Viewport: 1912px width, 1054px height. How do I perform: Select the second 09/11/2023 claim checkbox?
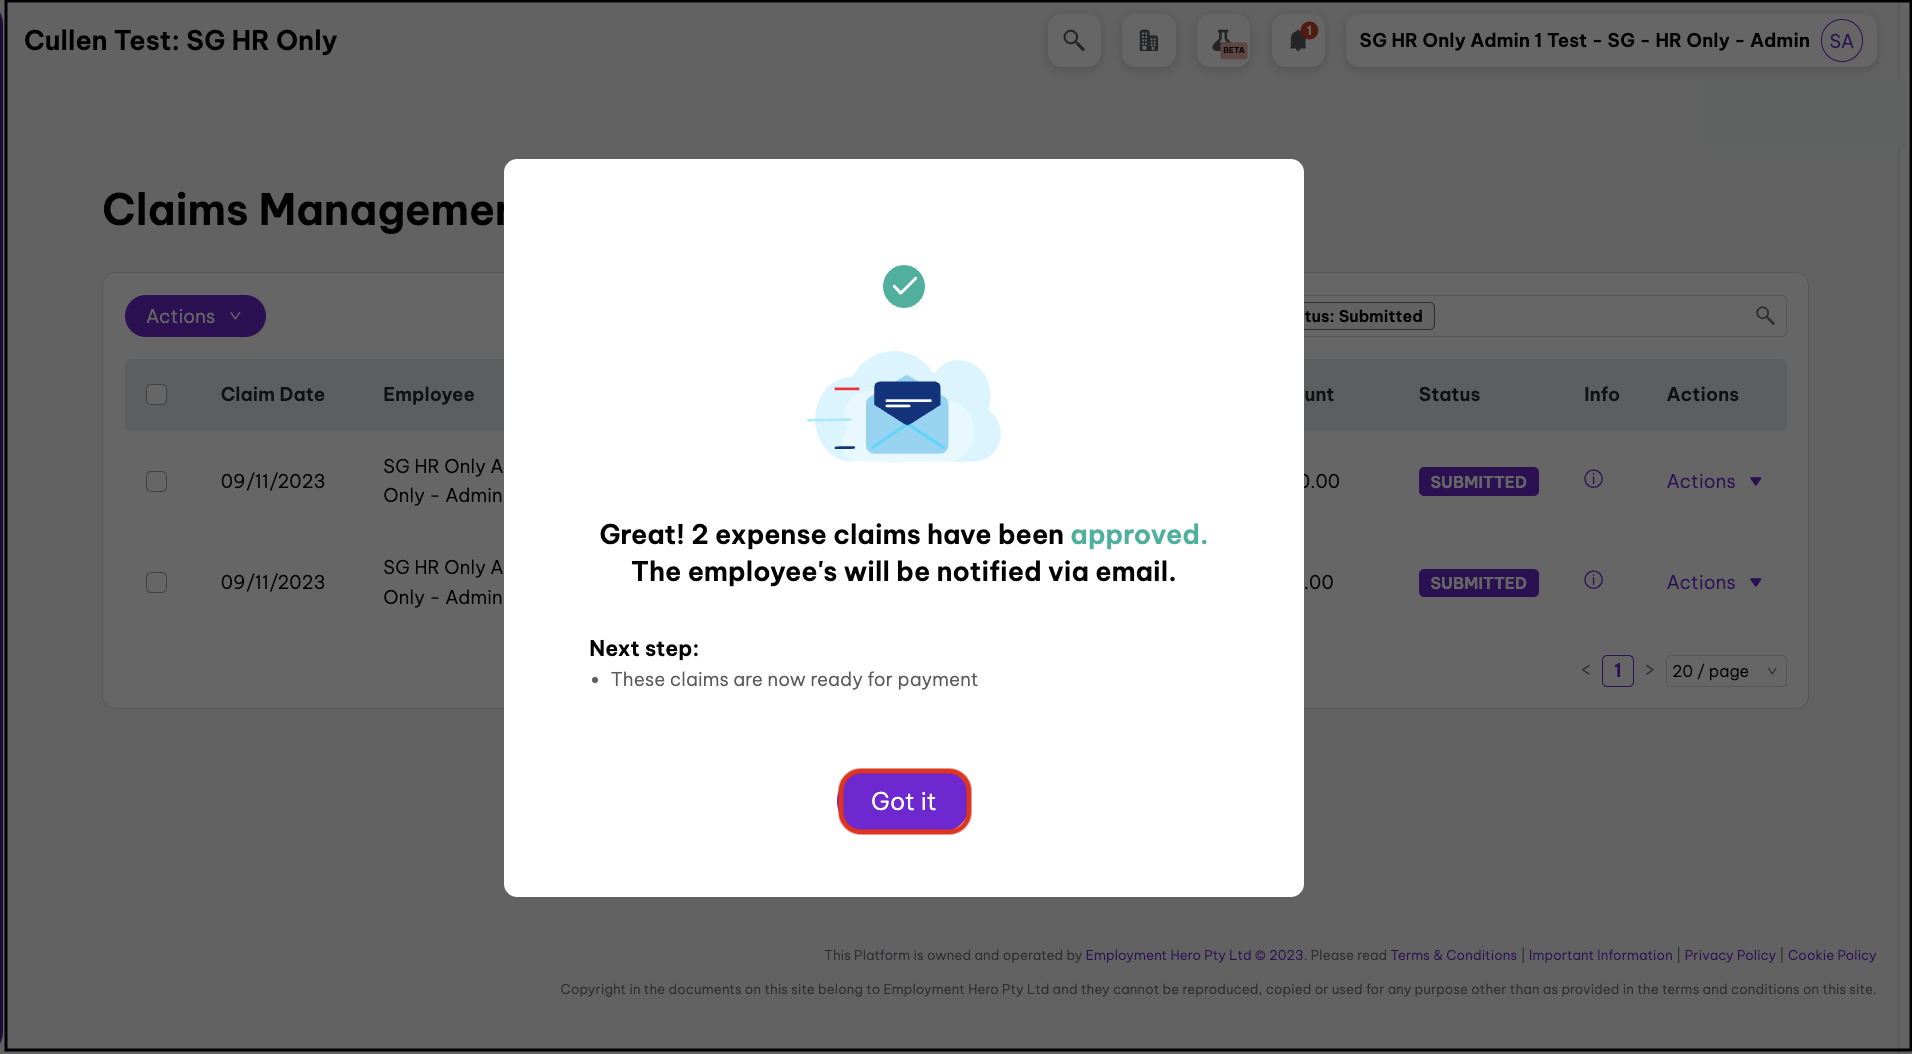click(x=157, y=582)
